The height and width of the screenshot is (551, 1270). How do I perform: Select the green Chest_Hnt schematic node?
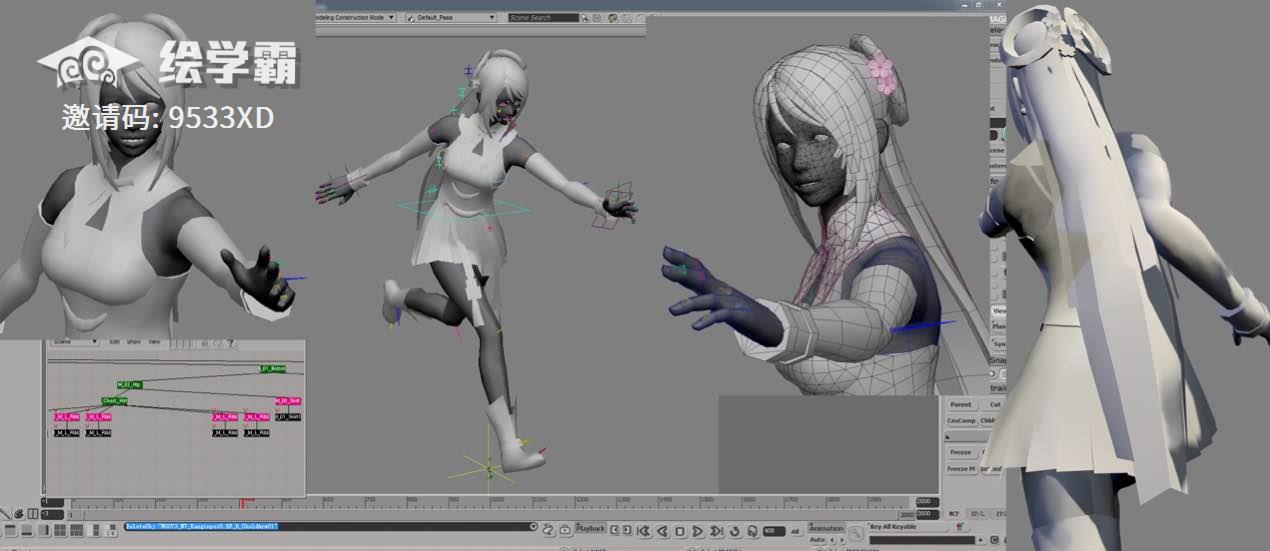coord(114,400)
